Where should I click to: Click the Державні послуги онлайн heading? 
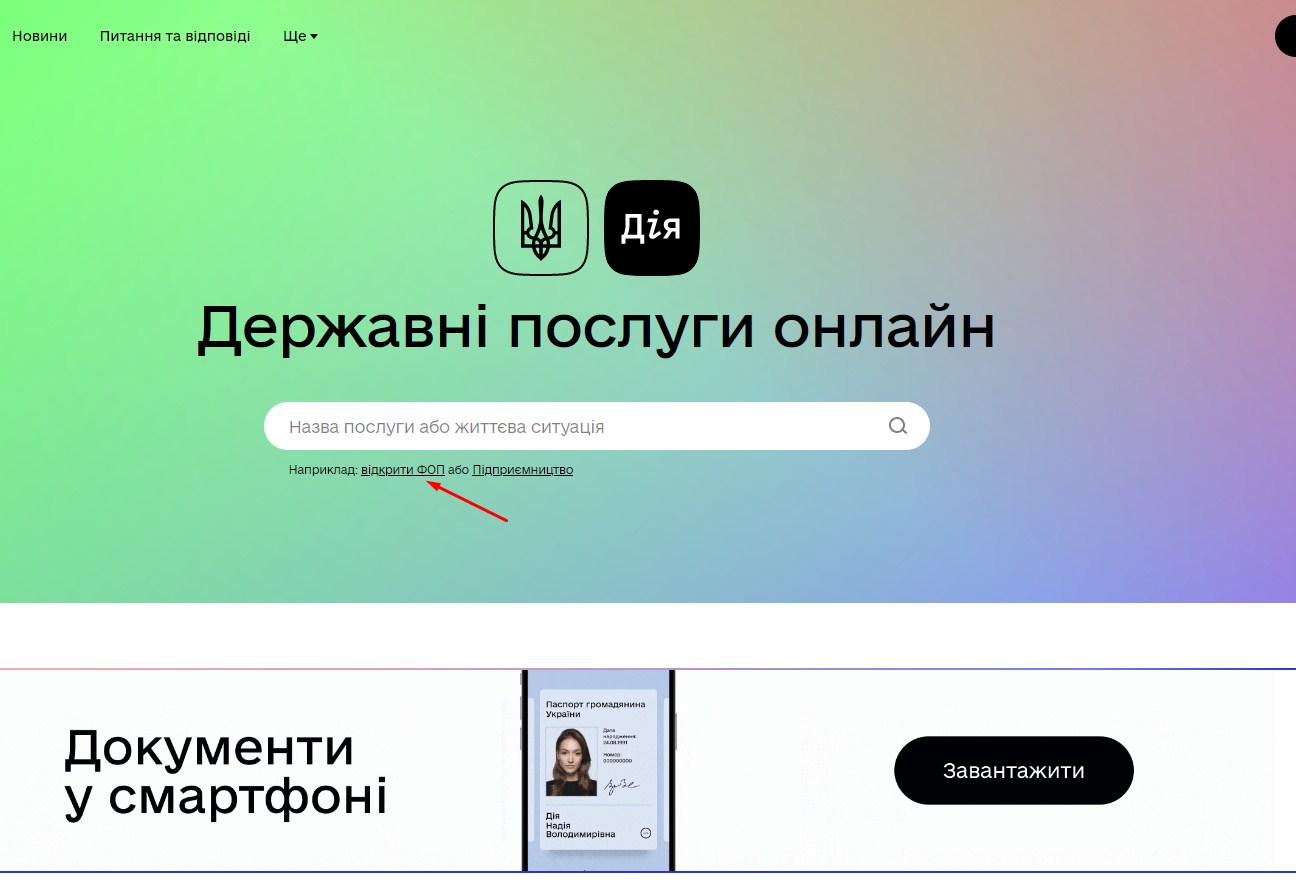point(596,327)
